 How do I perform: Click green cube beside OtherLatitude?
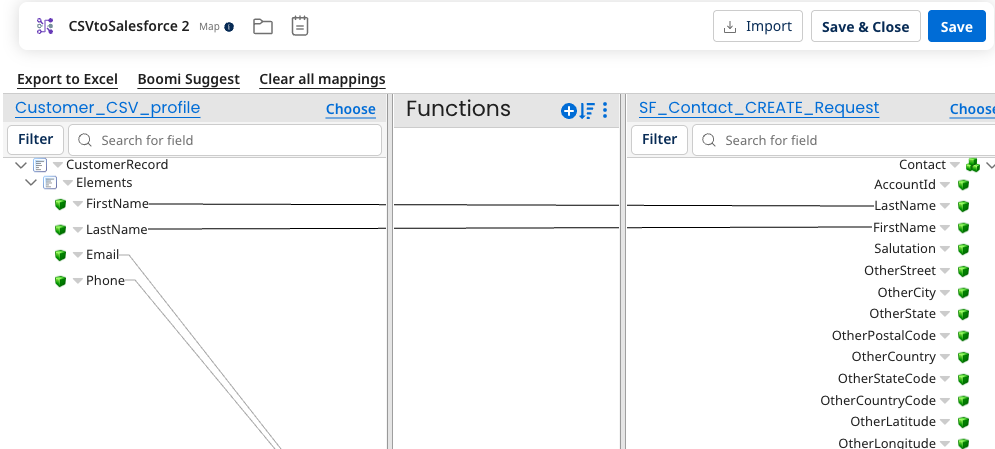coord(963,422)
